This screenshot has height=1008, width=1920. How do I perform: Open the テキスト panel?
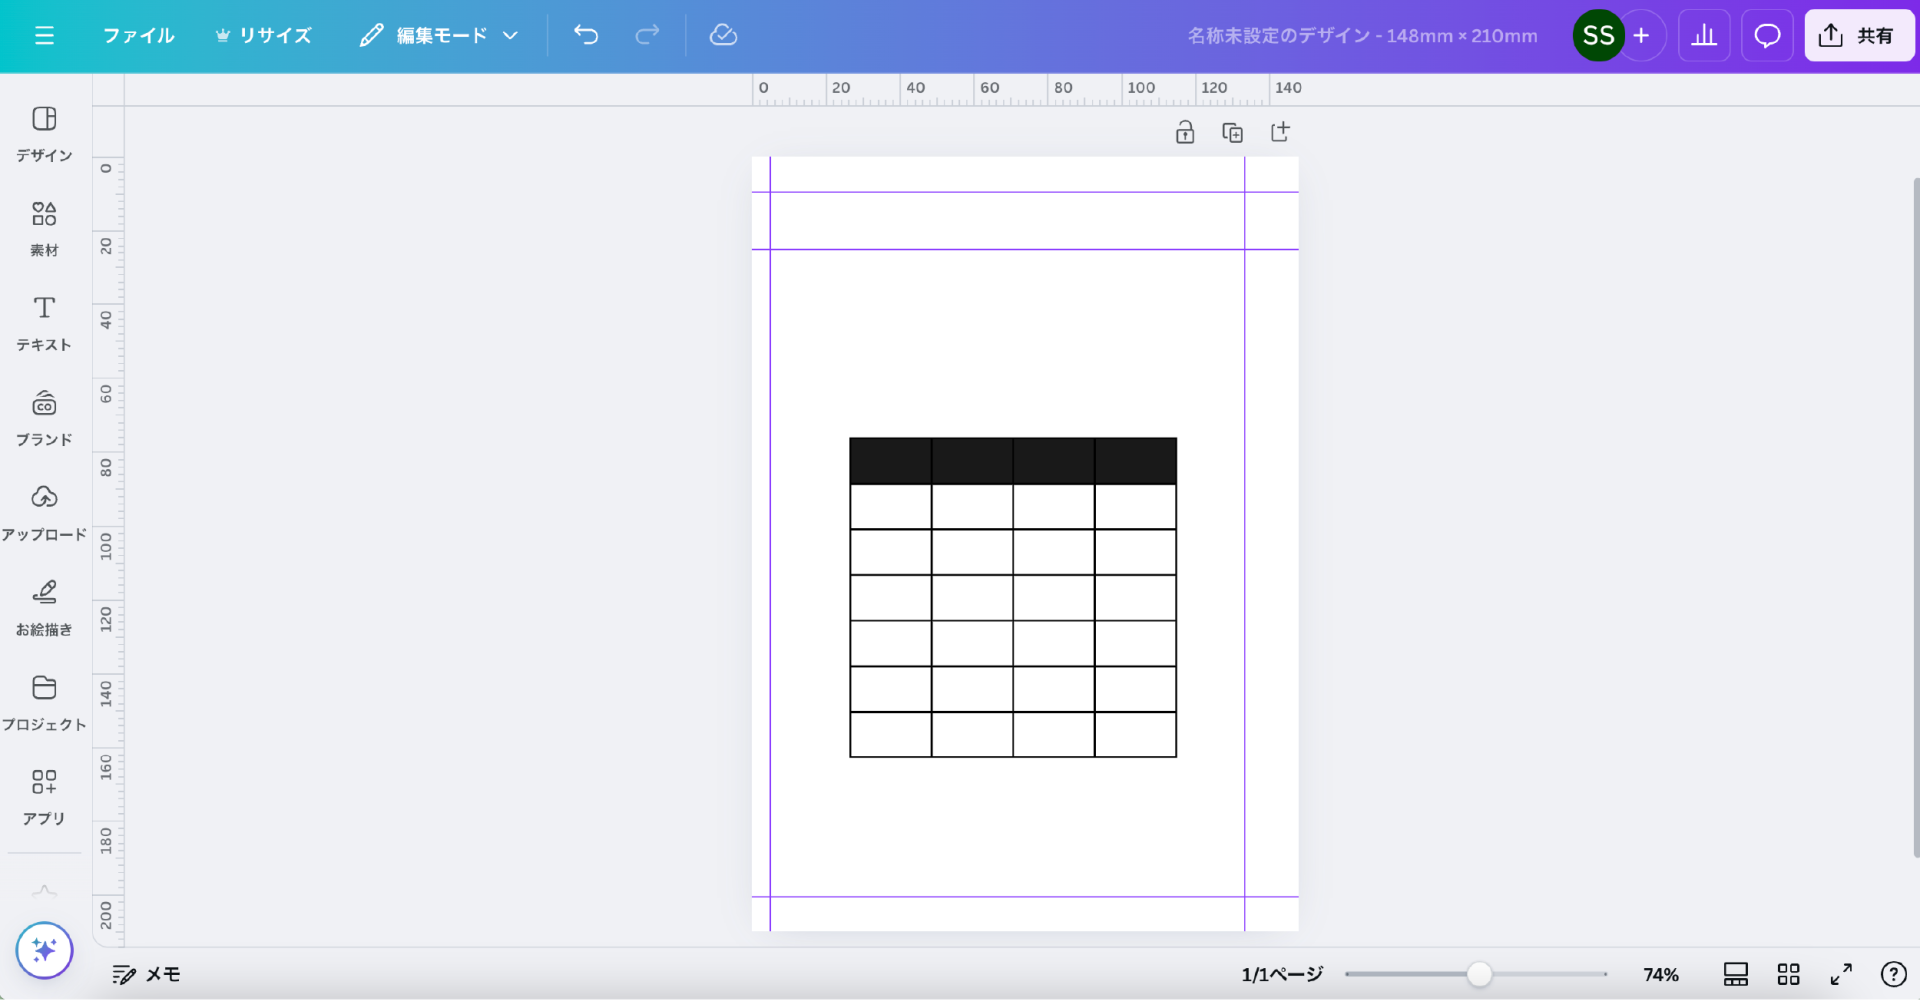click(44, 322)
